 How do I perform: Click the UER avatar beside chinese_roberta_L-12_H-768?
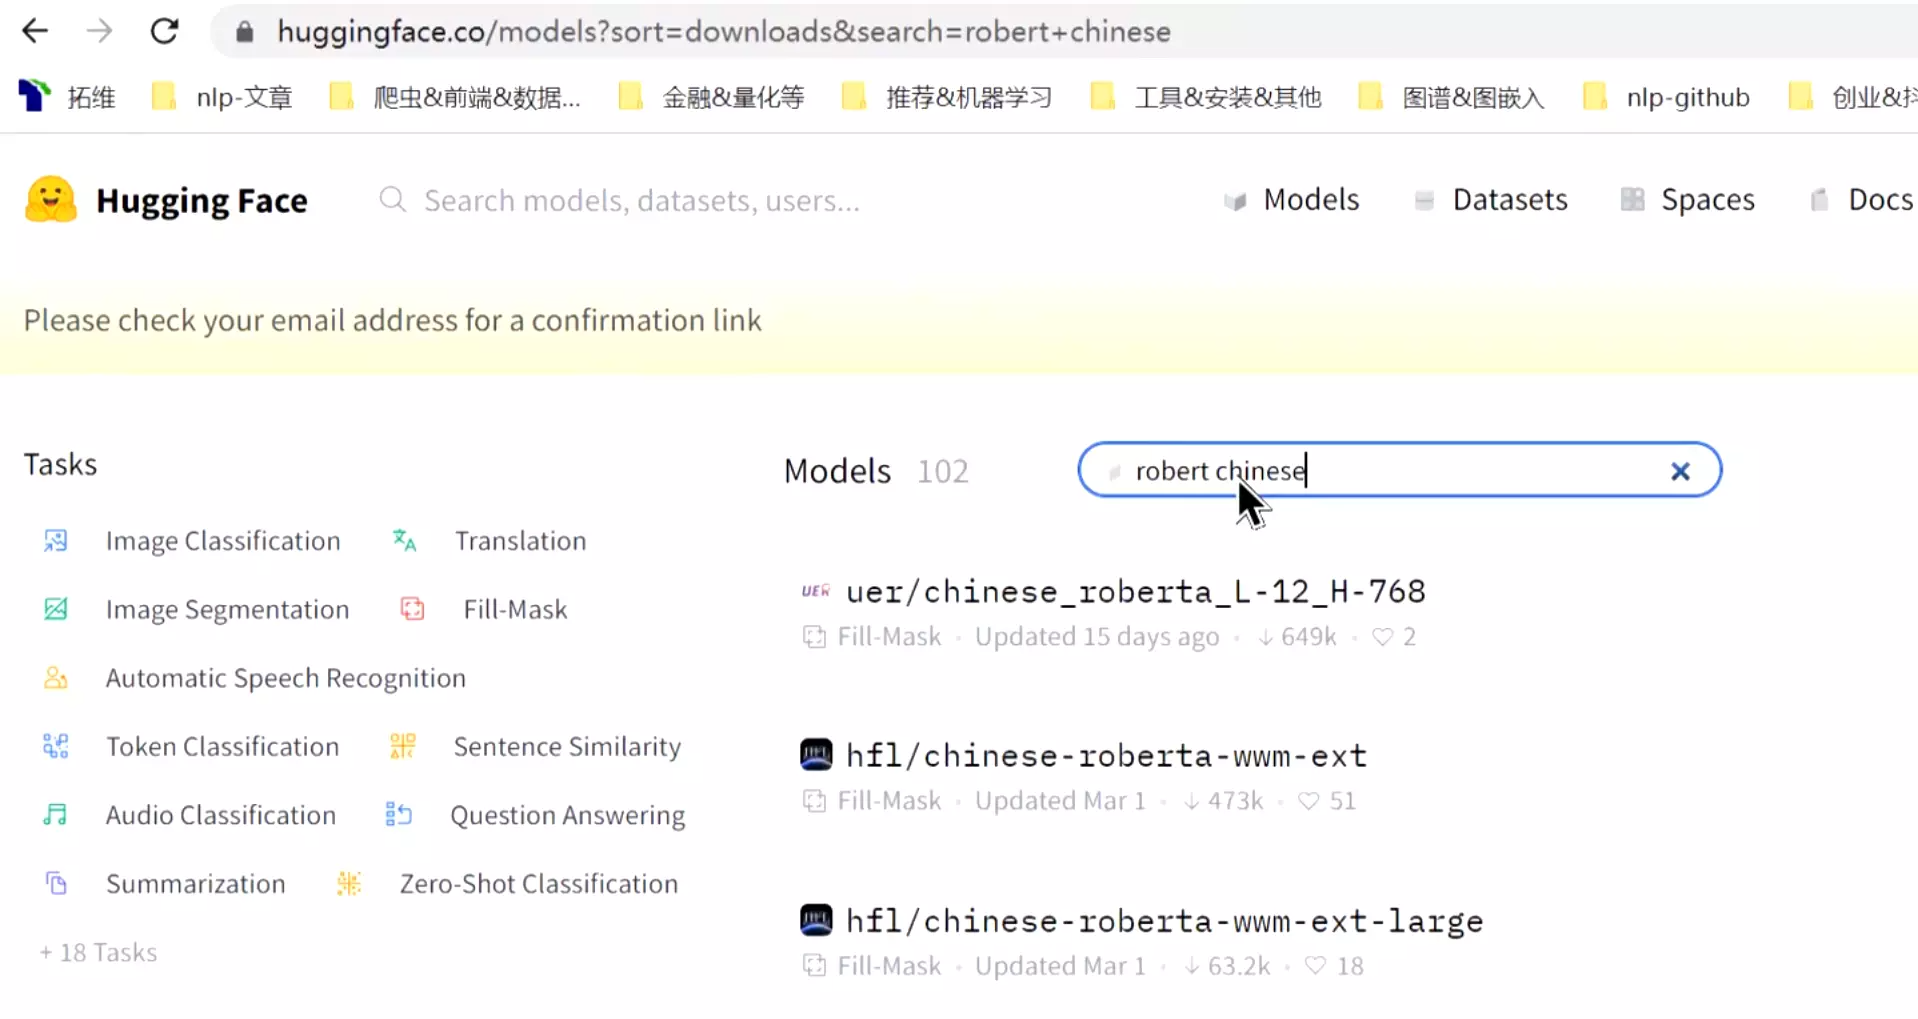(x=816, y=591)
